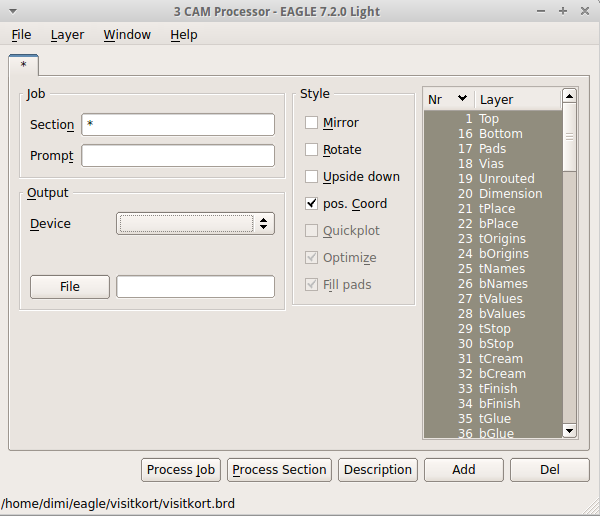Click the File button in Output

click(70, 287)
